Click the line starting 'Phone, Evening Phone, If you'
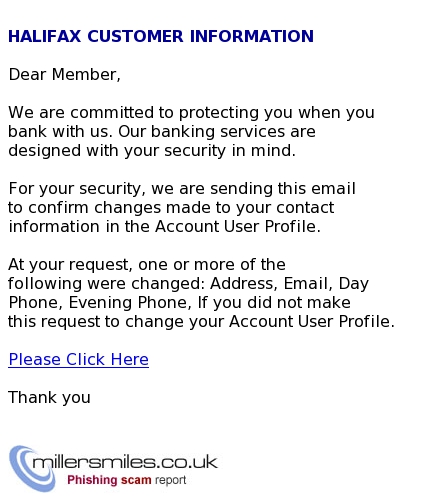Viewport: 430px width, 501px height. (179, 303)
